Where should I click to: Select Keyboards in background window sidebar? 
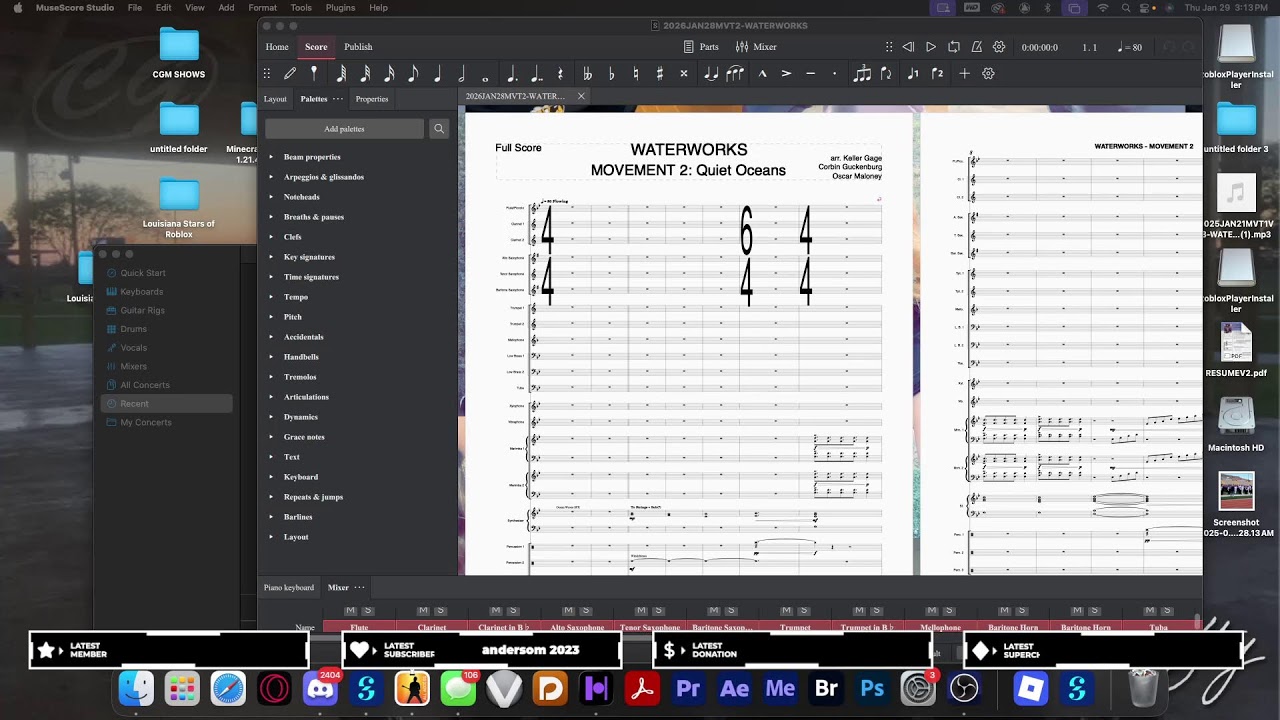click(x=142, y=292)
